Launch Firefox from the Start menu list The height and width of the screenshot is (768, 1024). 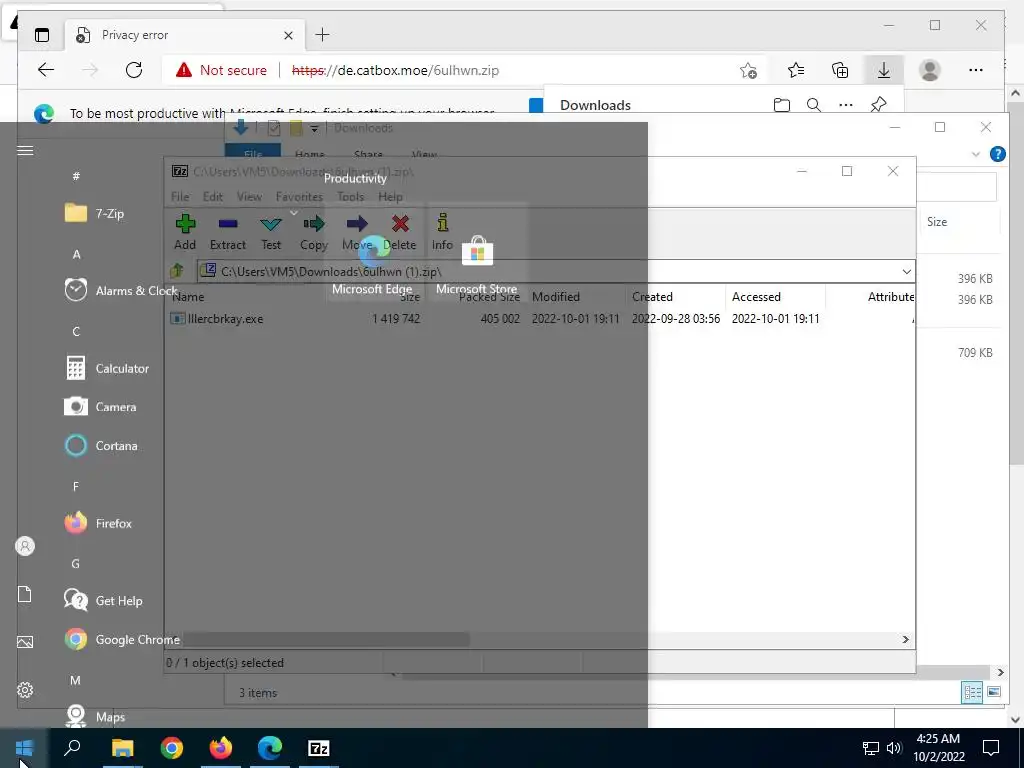pyautogui.click(x=98, y=523)
